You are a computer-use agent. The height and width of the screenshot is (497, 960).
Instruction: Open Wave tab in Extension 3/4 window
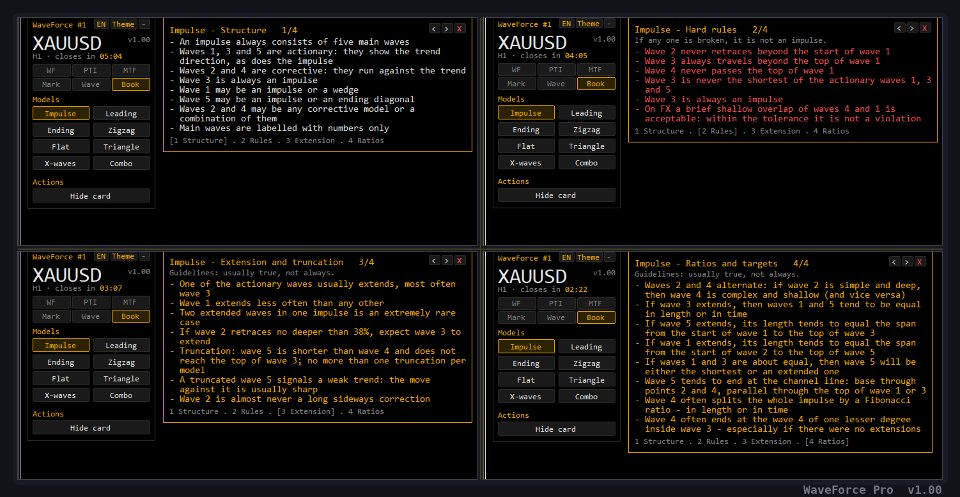click(x=91, y=316)
